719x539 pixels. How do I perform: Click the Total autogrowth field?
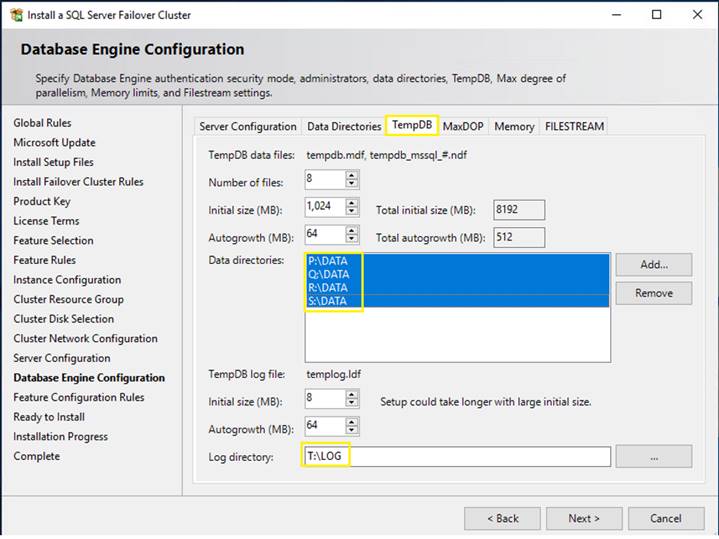pos(519,237)
